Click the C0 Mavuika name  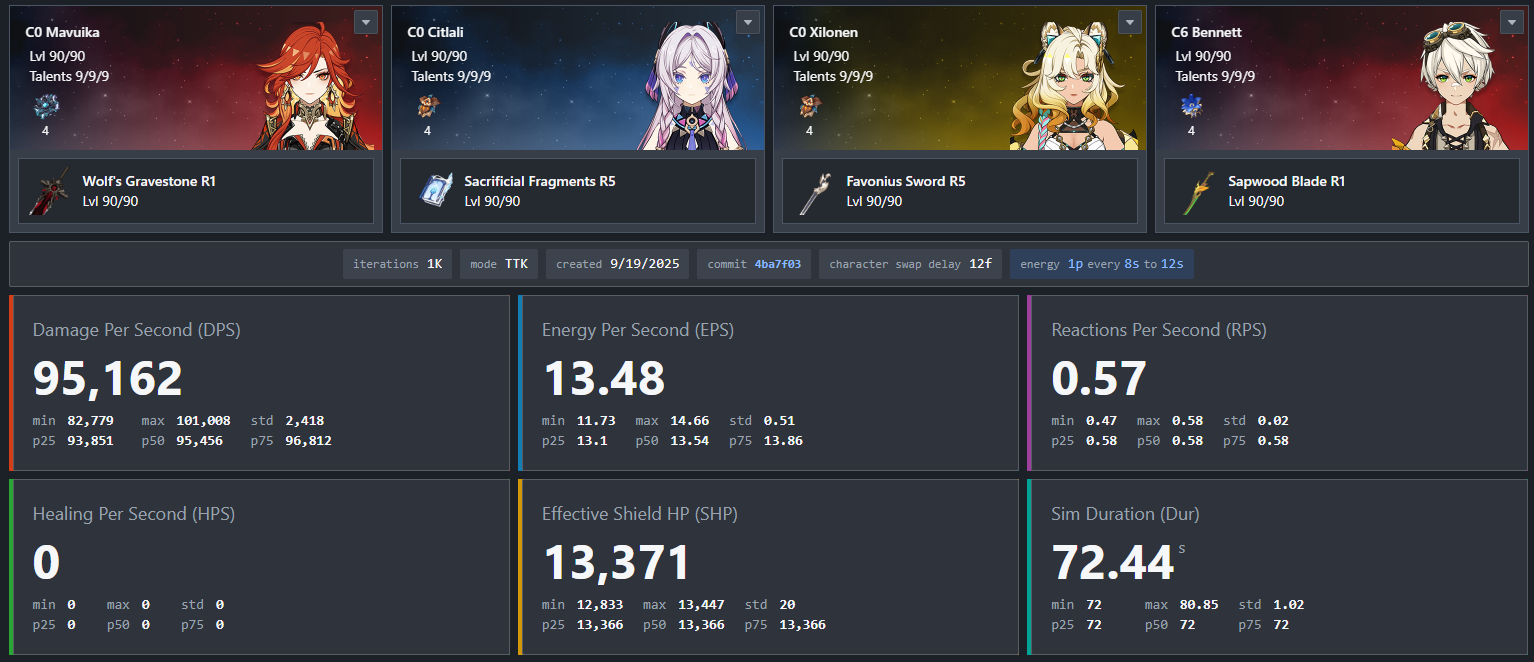tap(62, 32)
